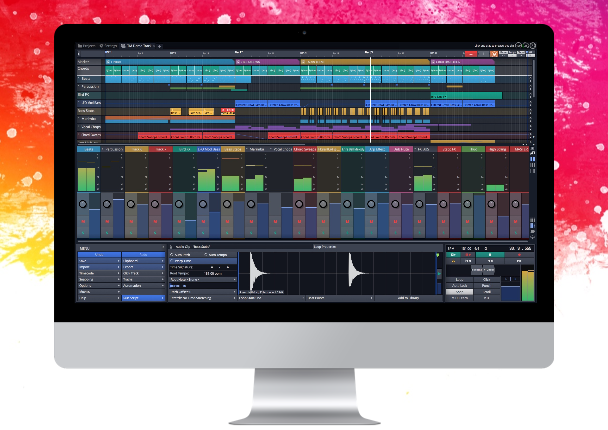Click the red button in the top-right toolbar
The image size is (608, 430).
pos(471,54)
